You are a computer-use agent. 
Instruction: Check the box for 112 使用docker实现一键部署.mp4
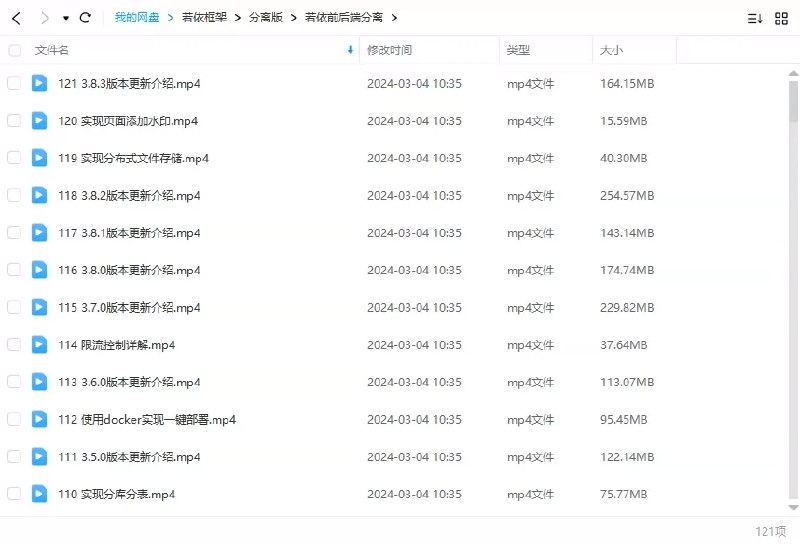tap(14, 419)
